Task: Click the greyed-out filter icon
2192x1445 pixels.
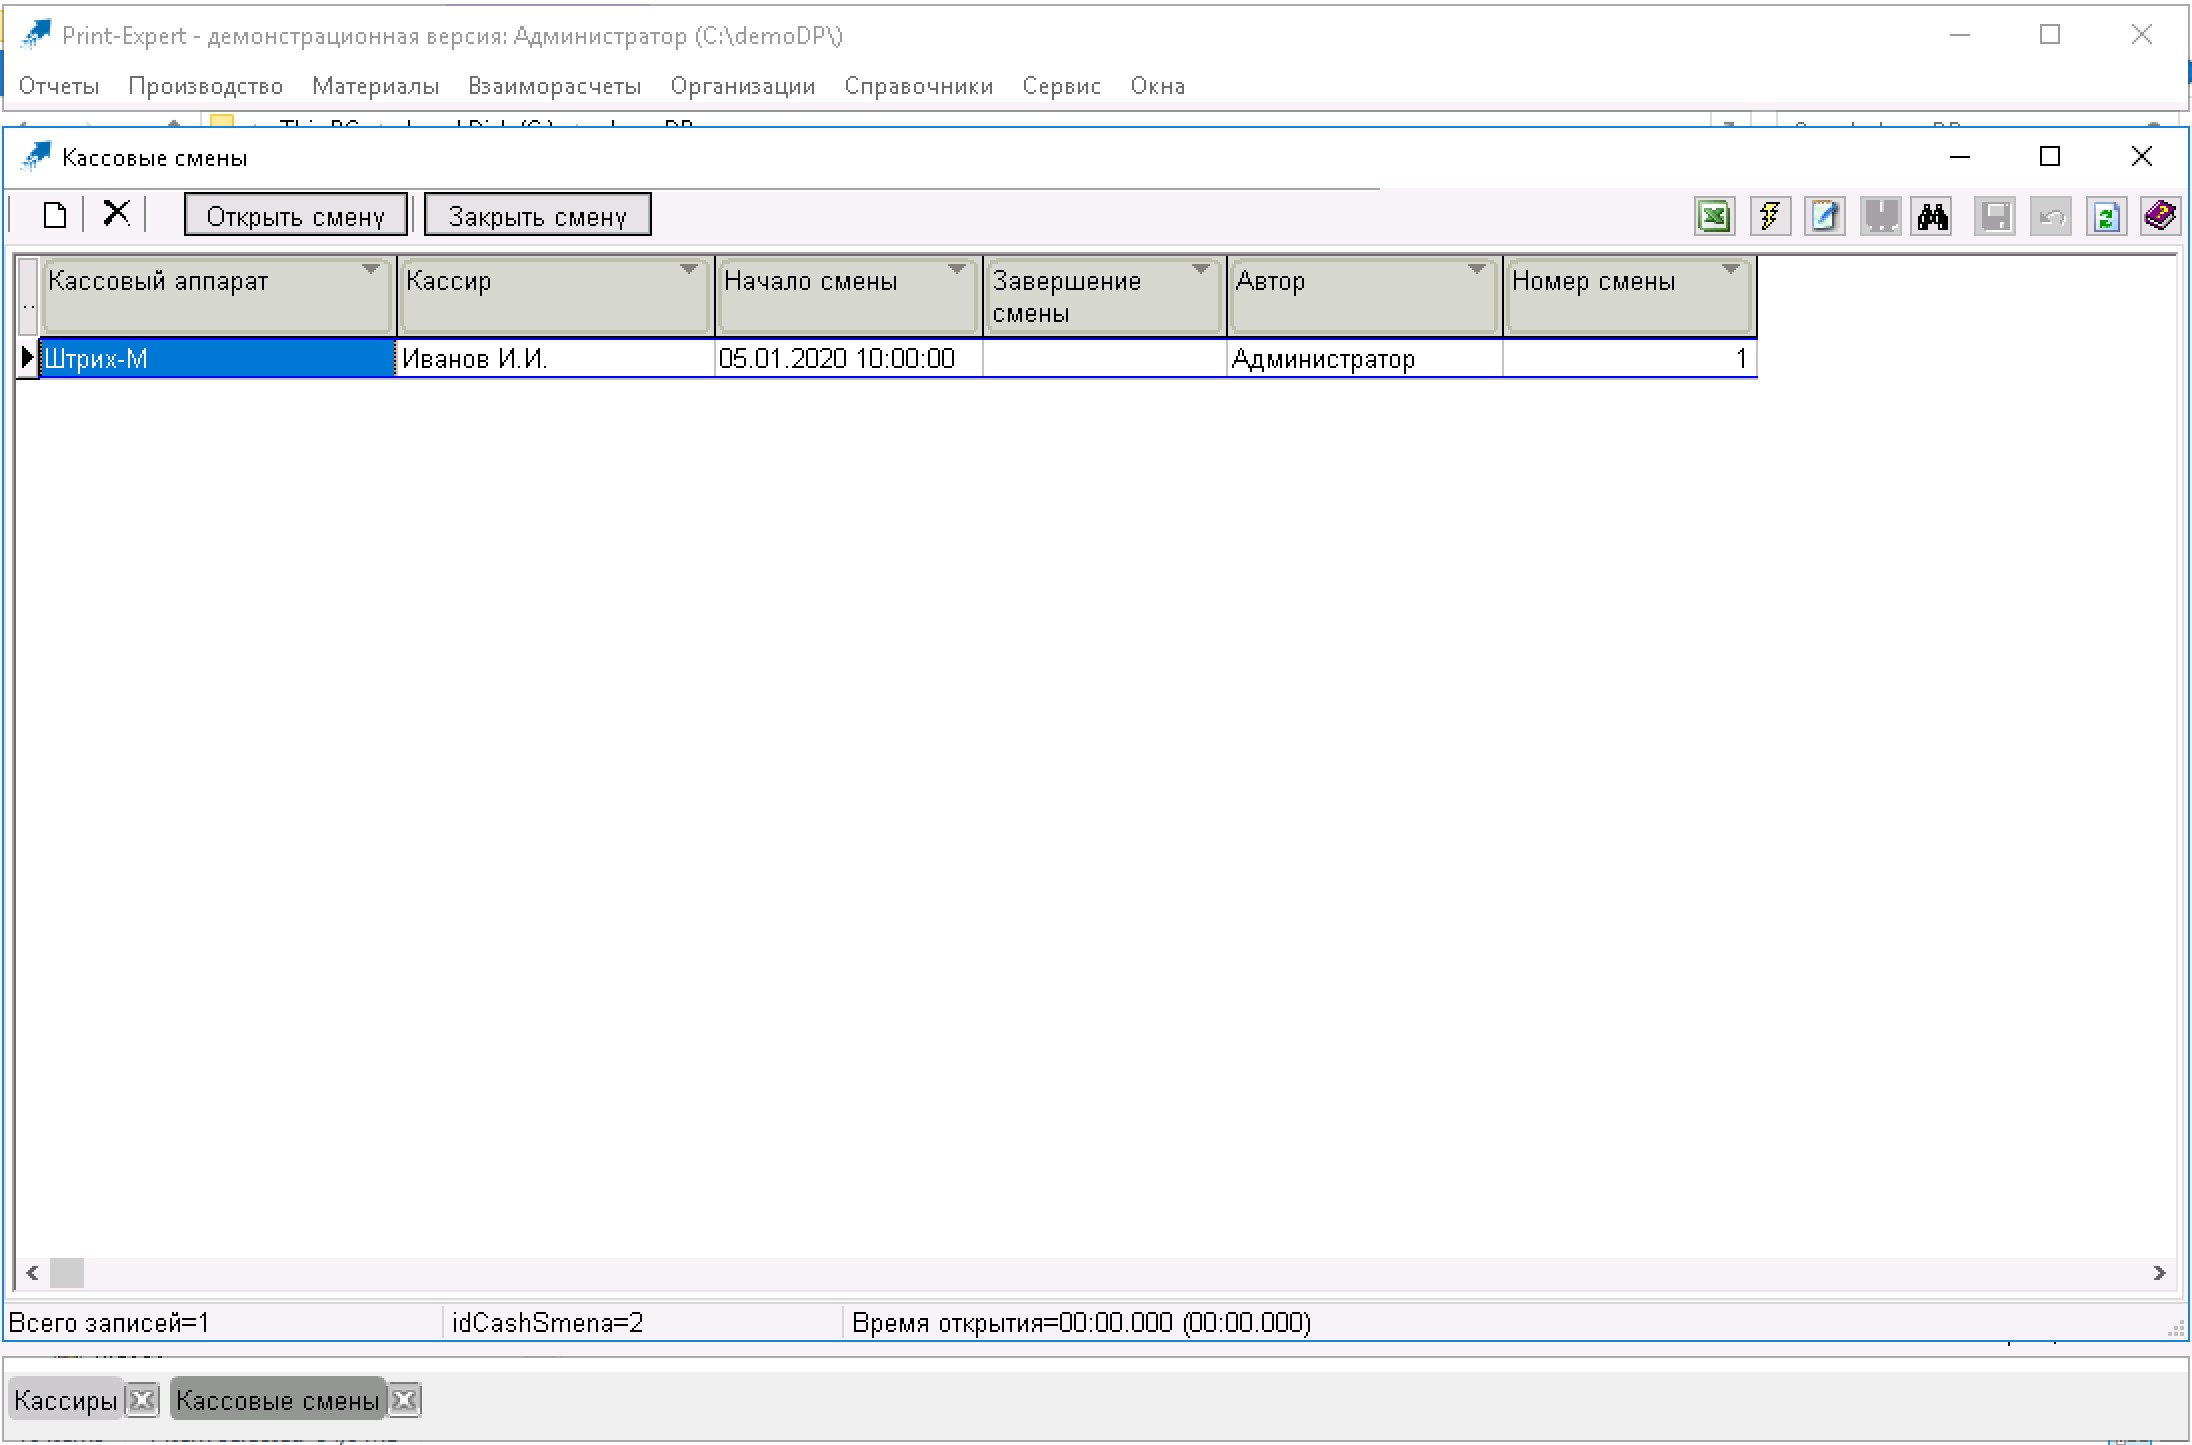Action: [1880, 216]
